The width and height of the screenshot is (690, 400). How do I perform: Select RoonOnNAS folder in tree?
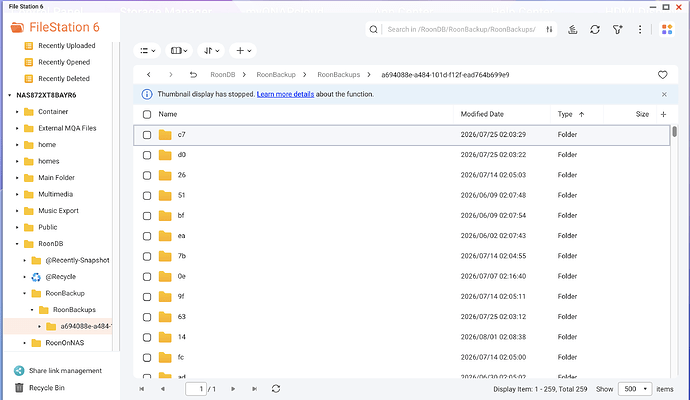[65, 343]
